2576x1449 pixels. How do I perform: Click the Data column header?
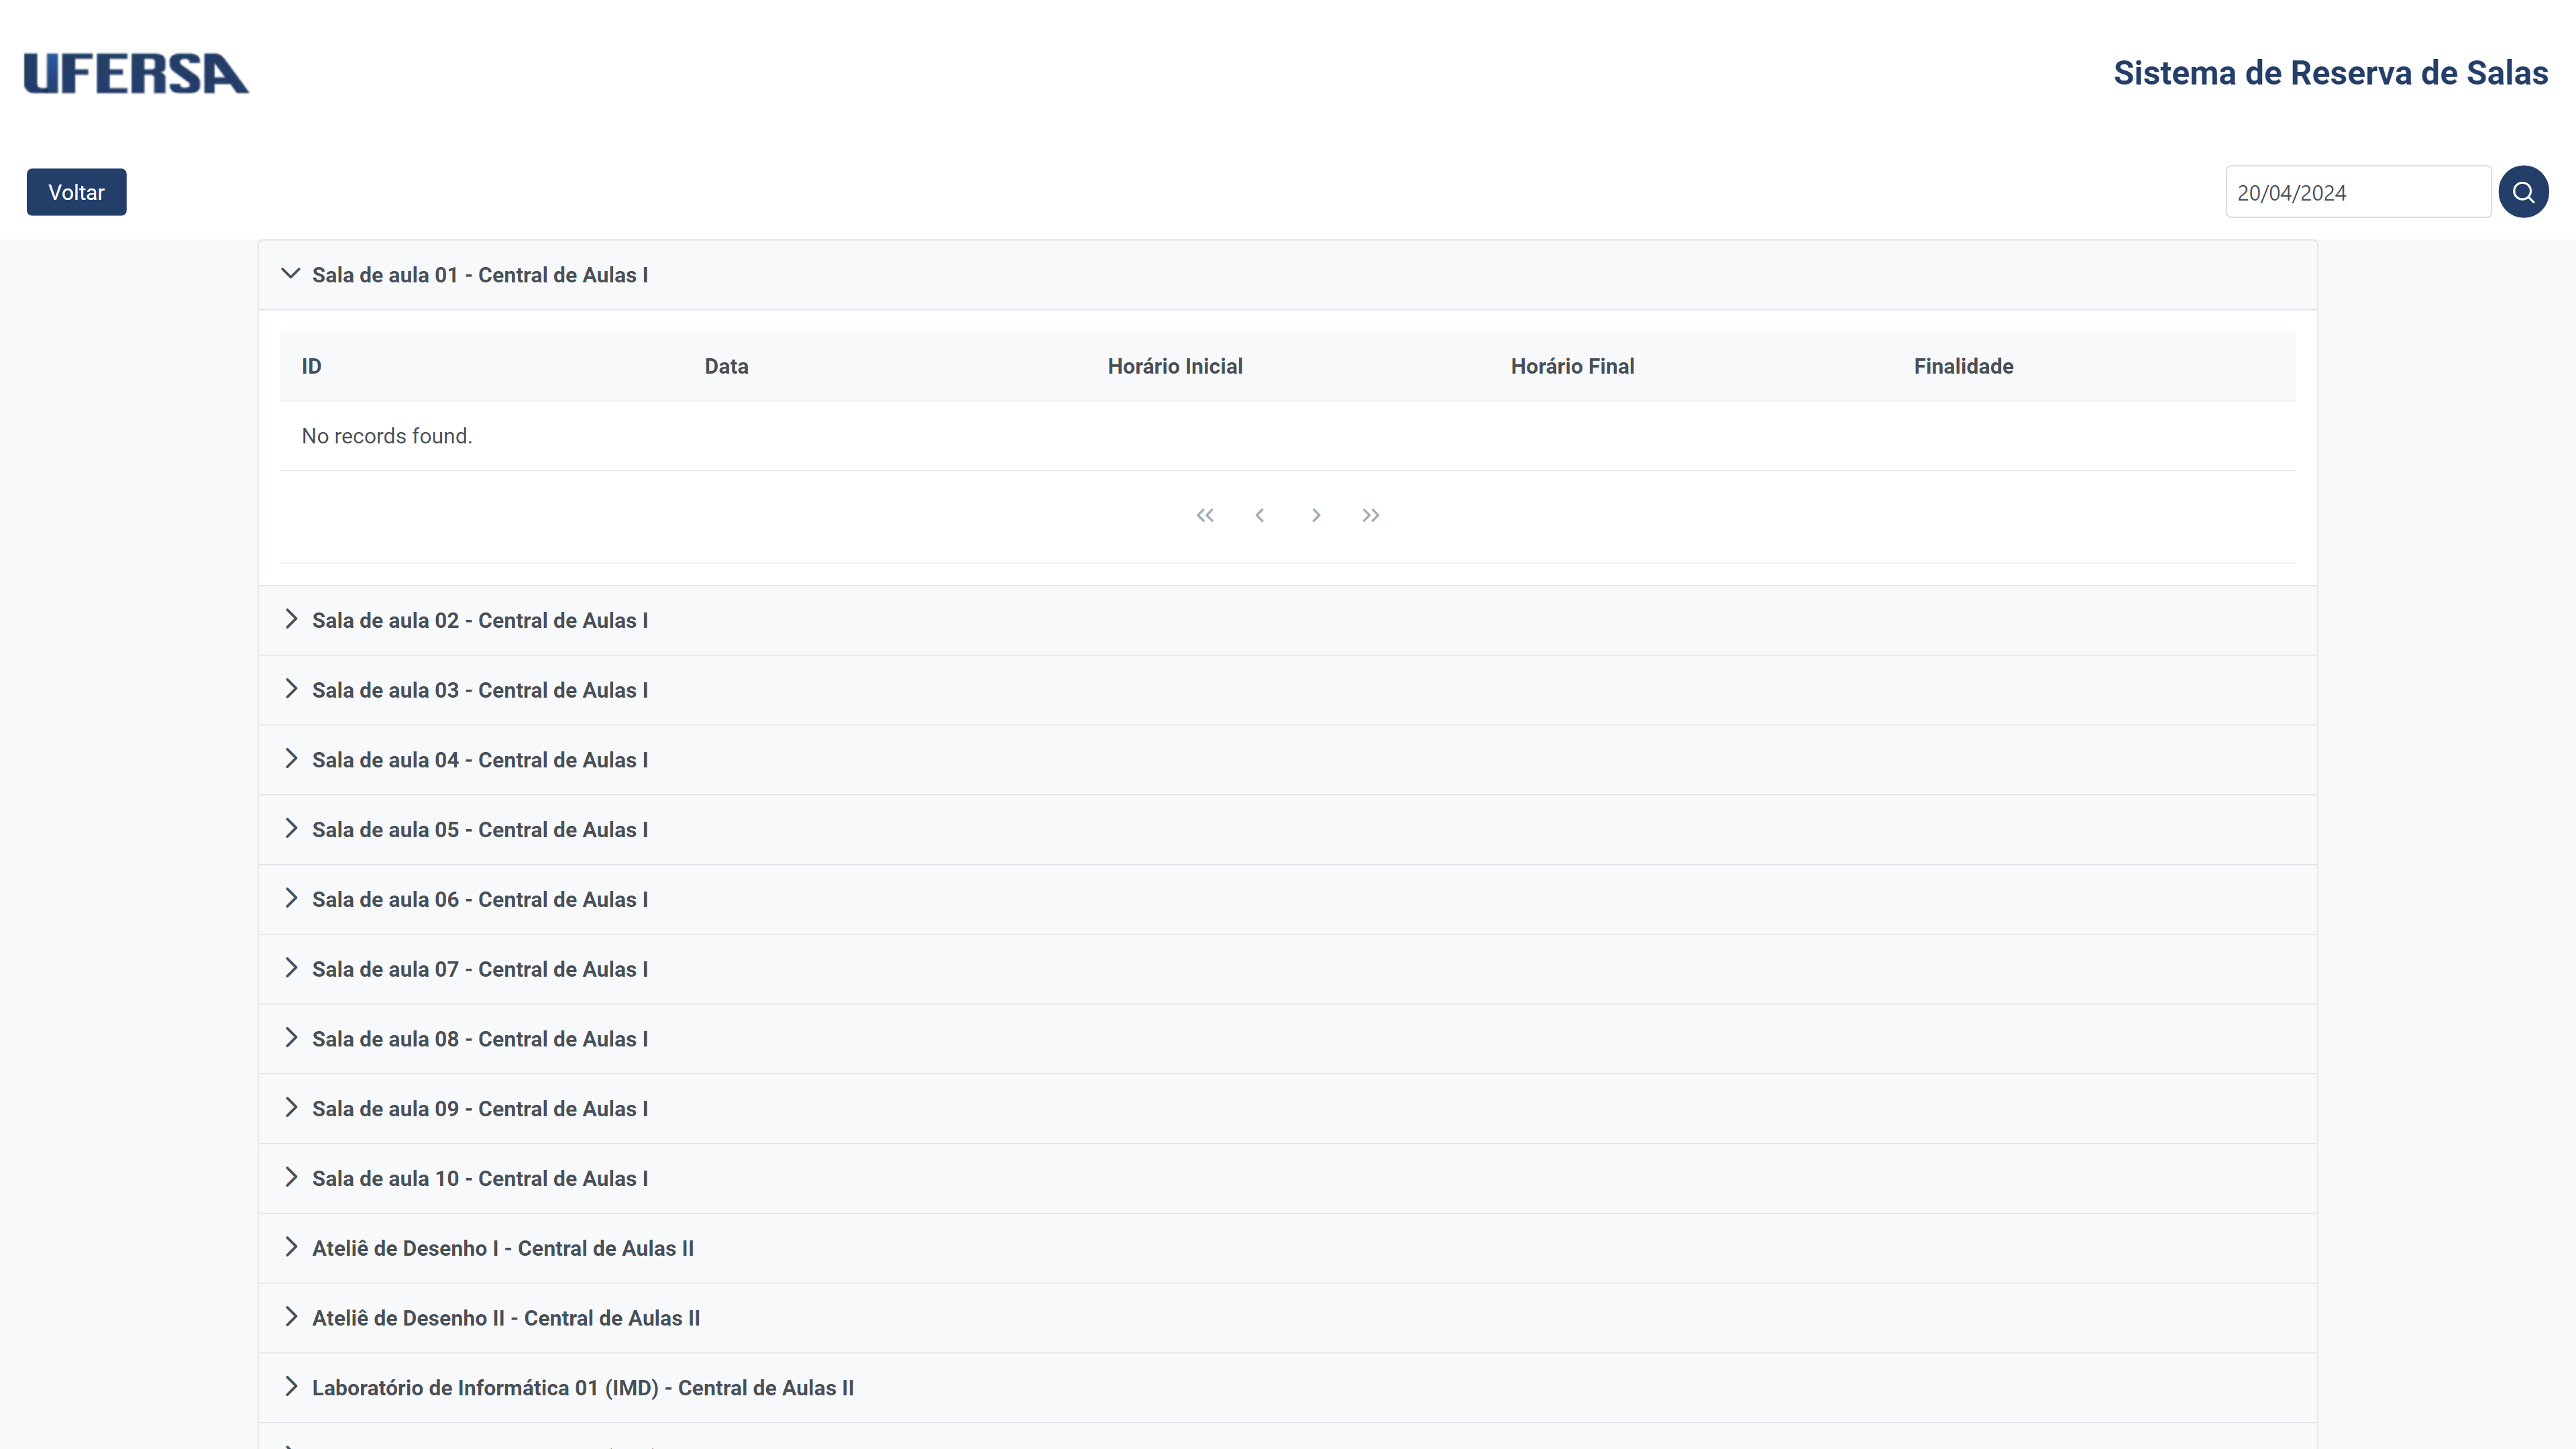(x=884, y=366)
